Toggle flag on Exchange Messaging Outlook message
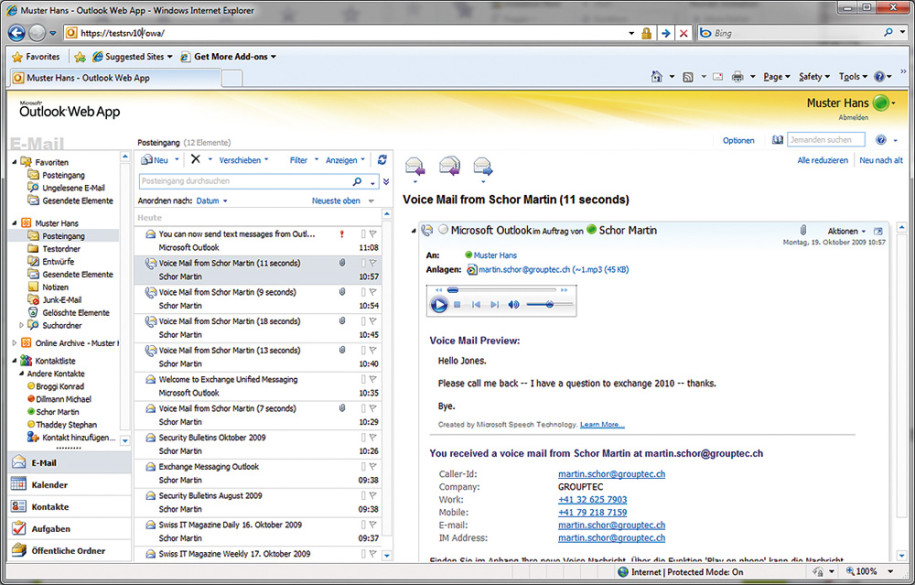 [x=373, y=466]
